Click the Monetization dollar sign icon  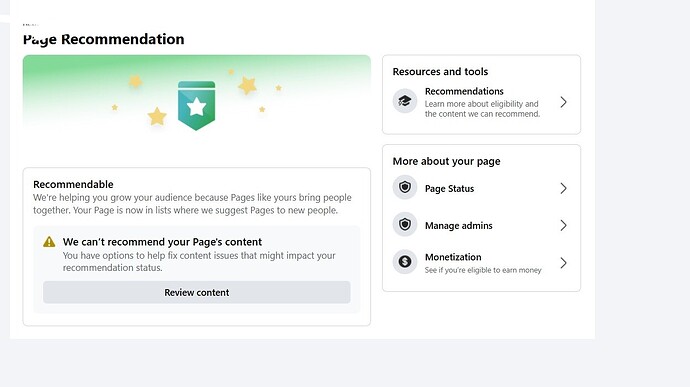click(x=405, y=262)
